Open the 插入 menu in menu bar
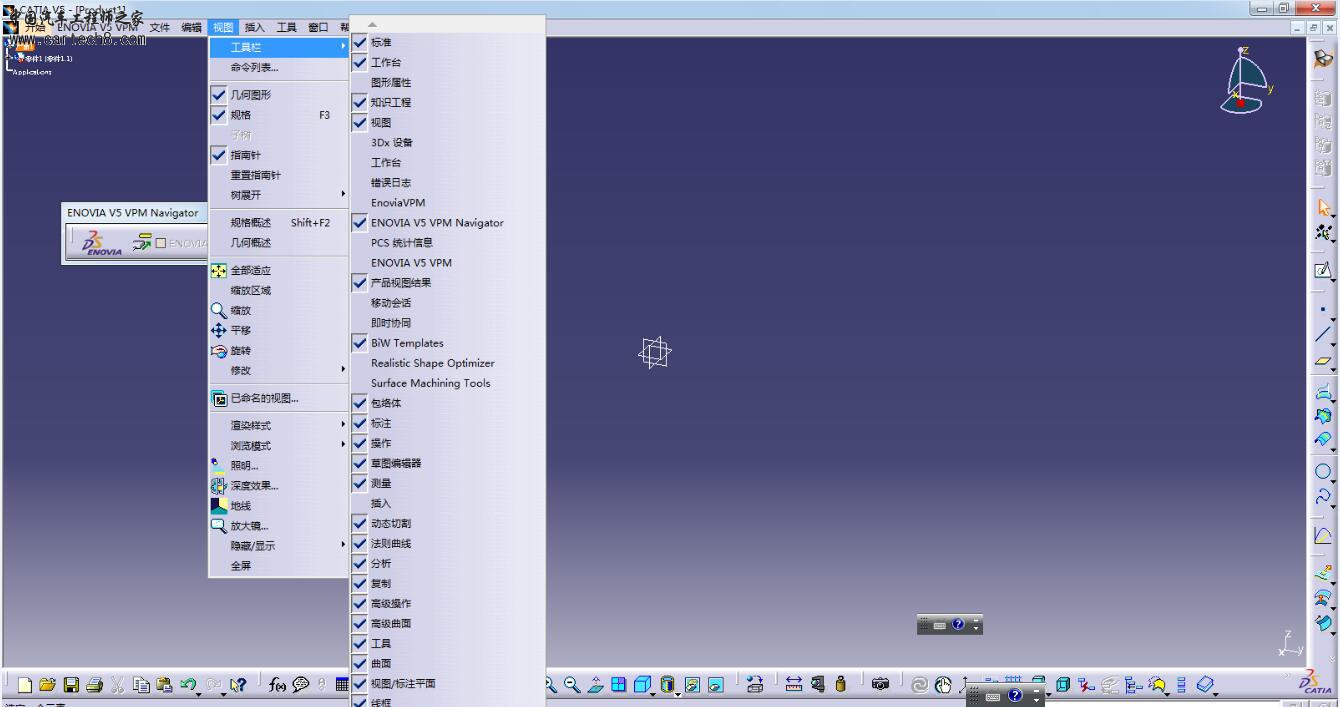Viewport: 1340px width, 707px height. coord(255,27)
